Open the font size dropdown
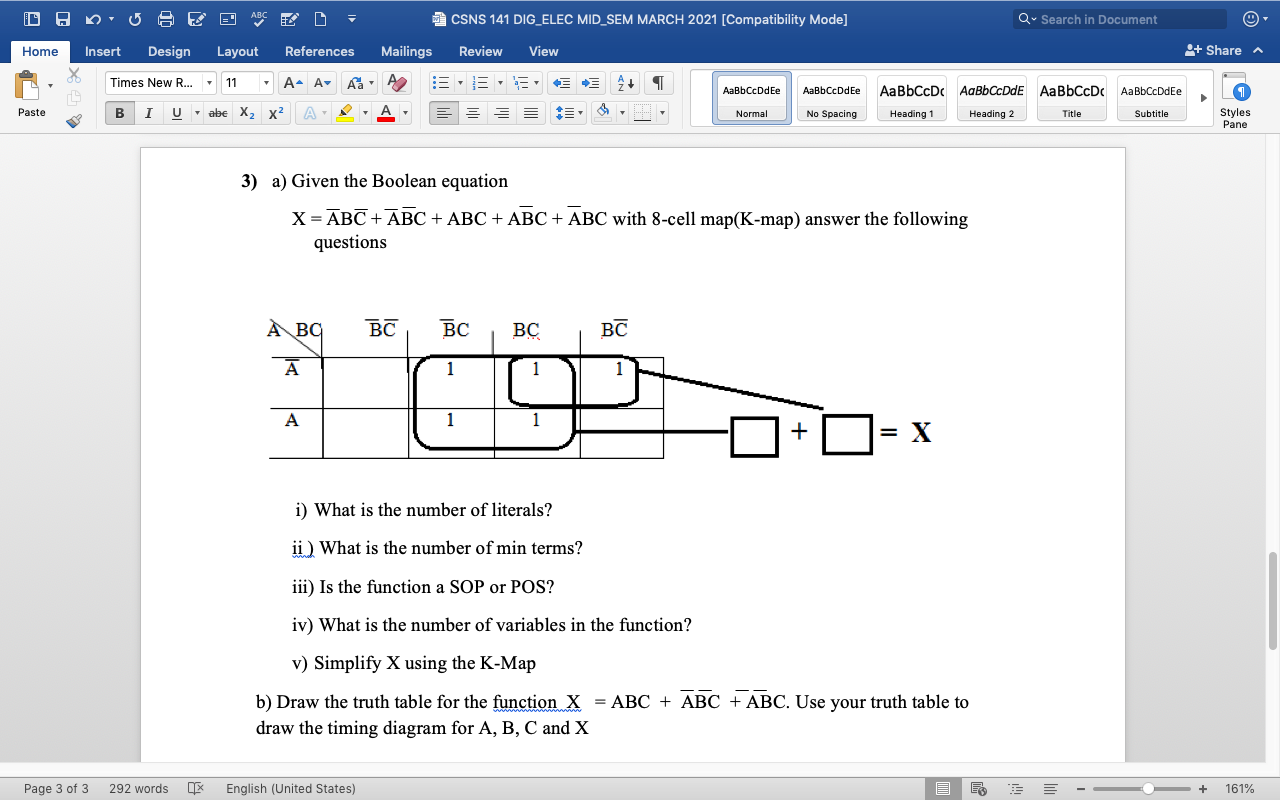Image resolution: width=1280 pixels, height=800 pixels. (266, 83)
